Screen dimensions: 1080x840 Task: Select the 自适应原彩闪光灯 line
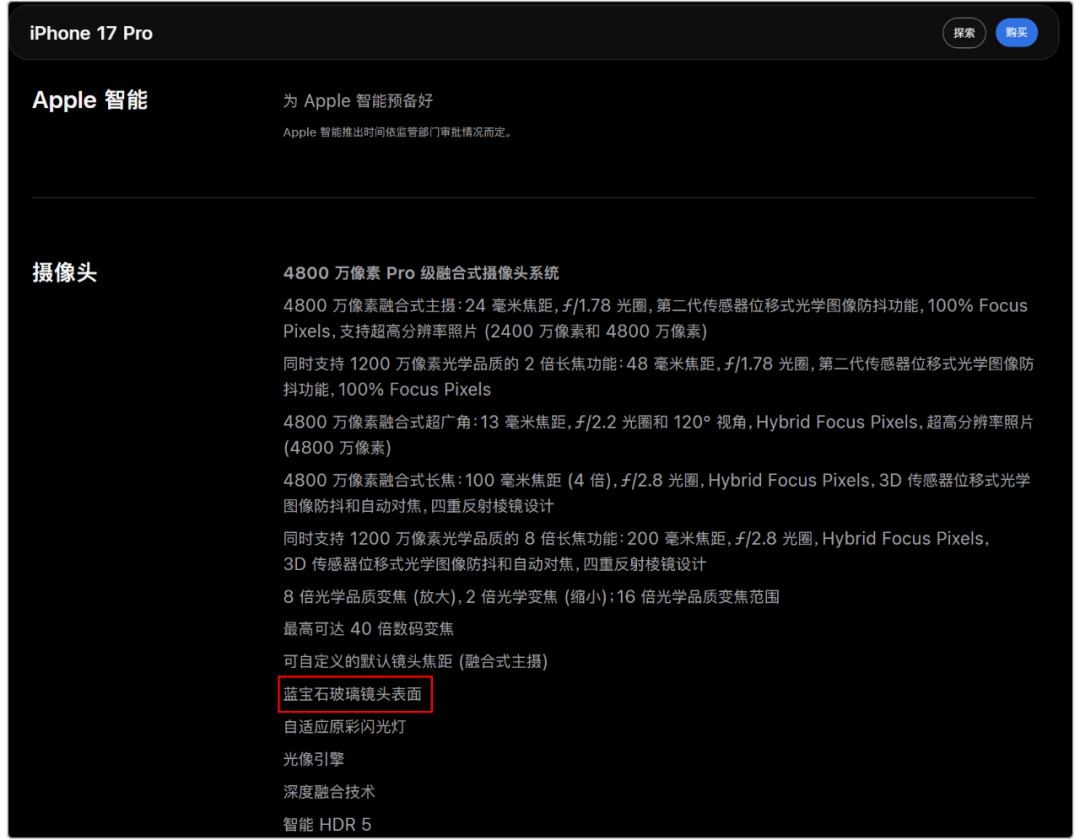(344, 727)
